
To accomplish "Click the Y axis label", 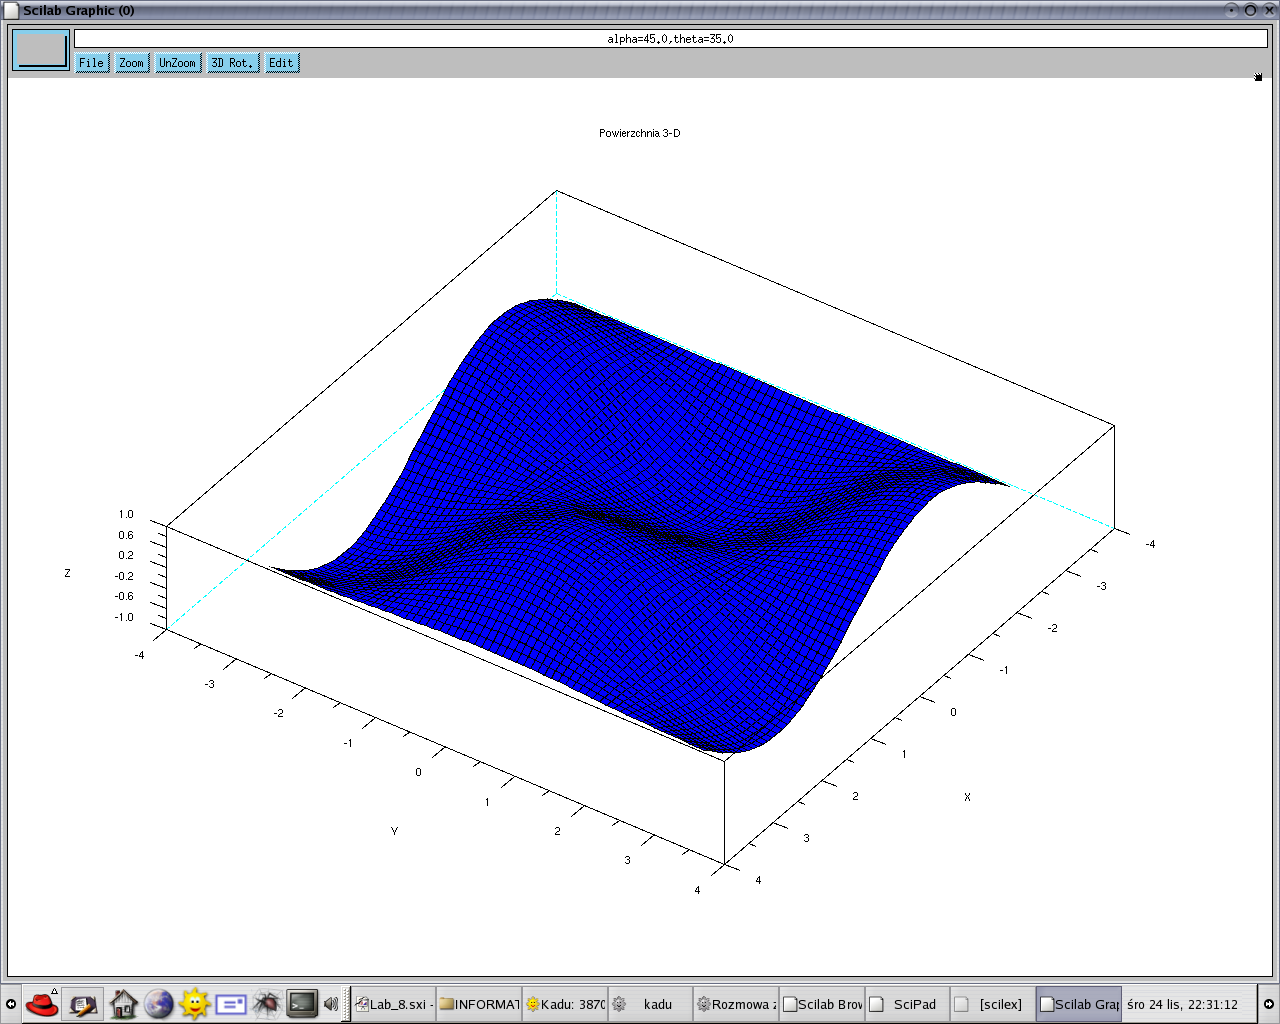I will pos(394,831).
